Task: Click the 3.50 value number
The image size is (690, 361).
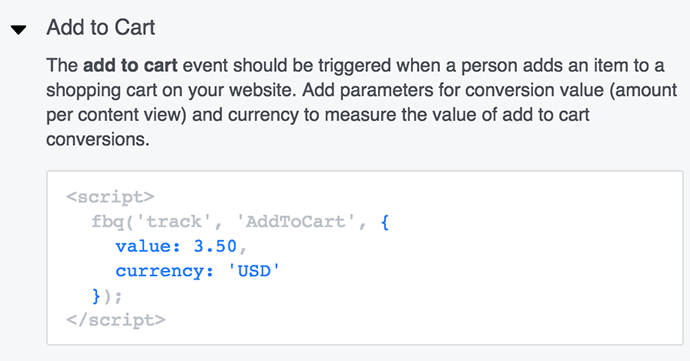Action: tap(215, 246)
